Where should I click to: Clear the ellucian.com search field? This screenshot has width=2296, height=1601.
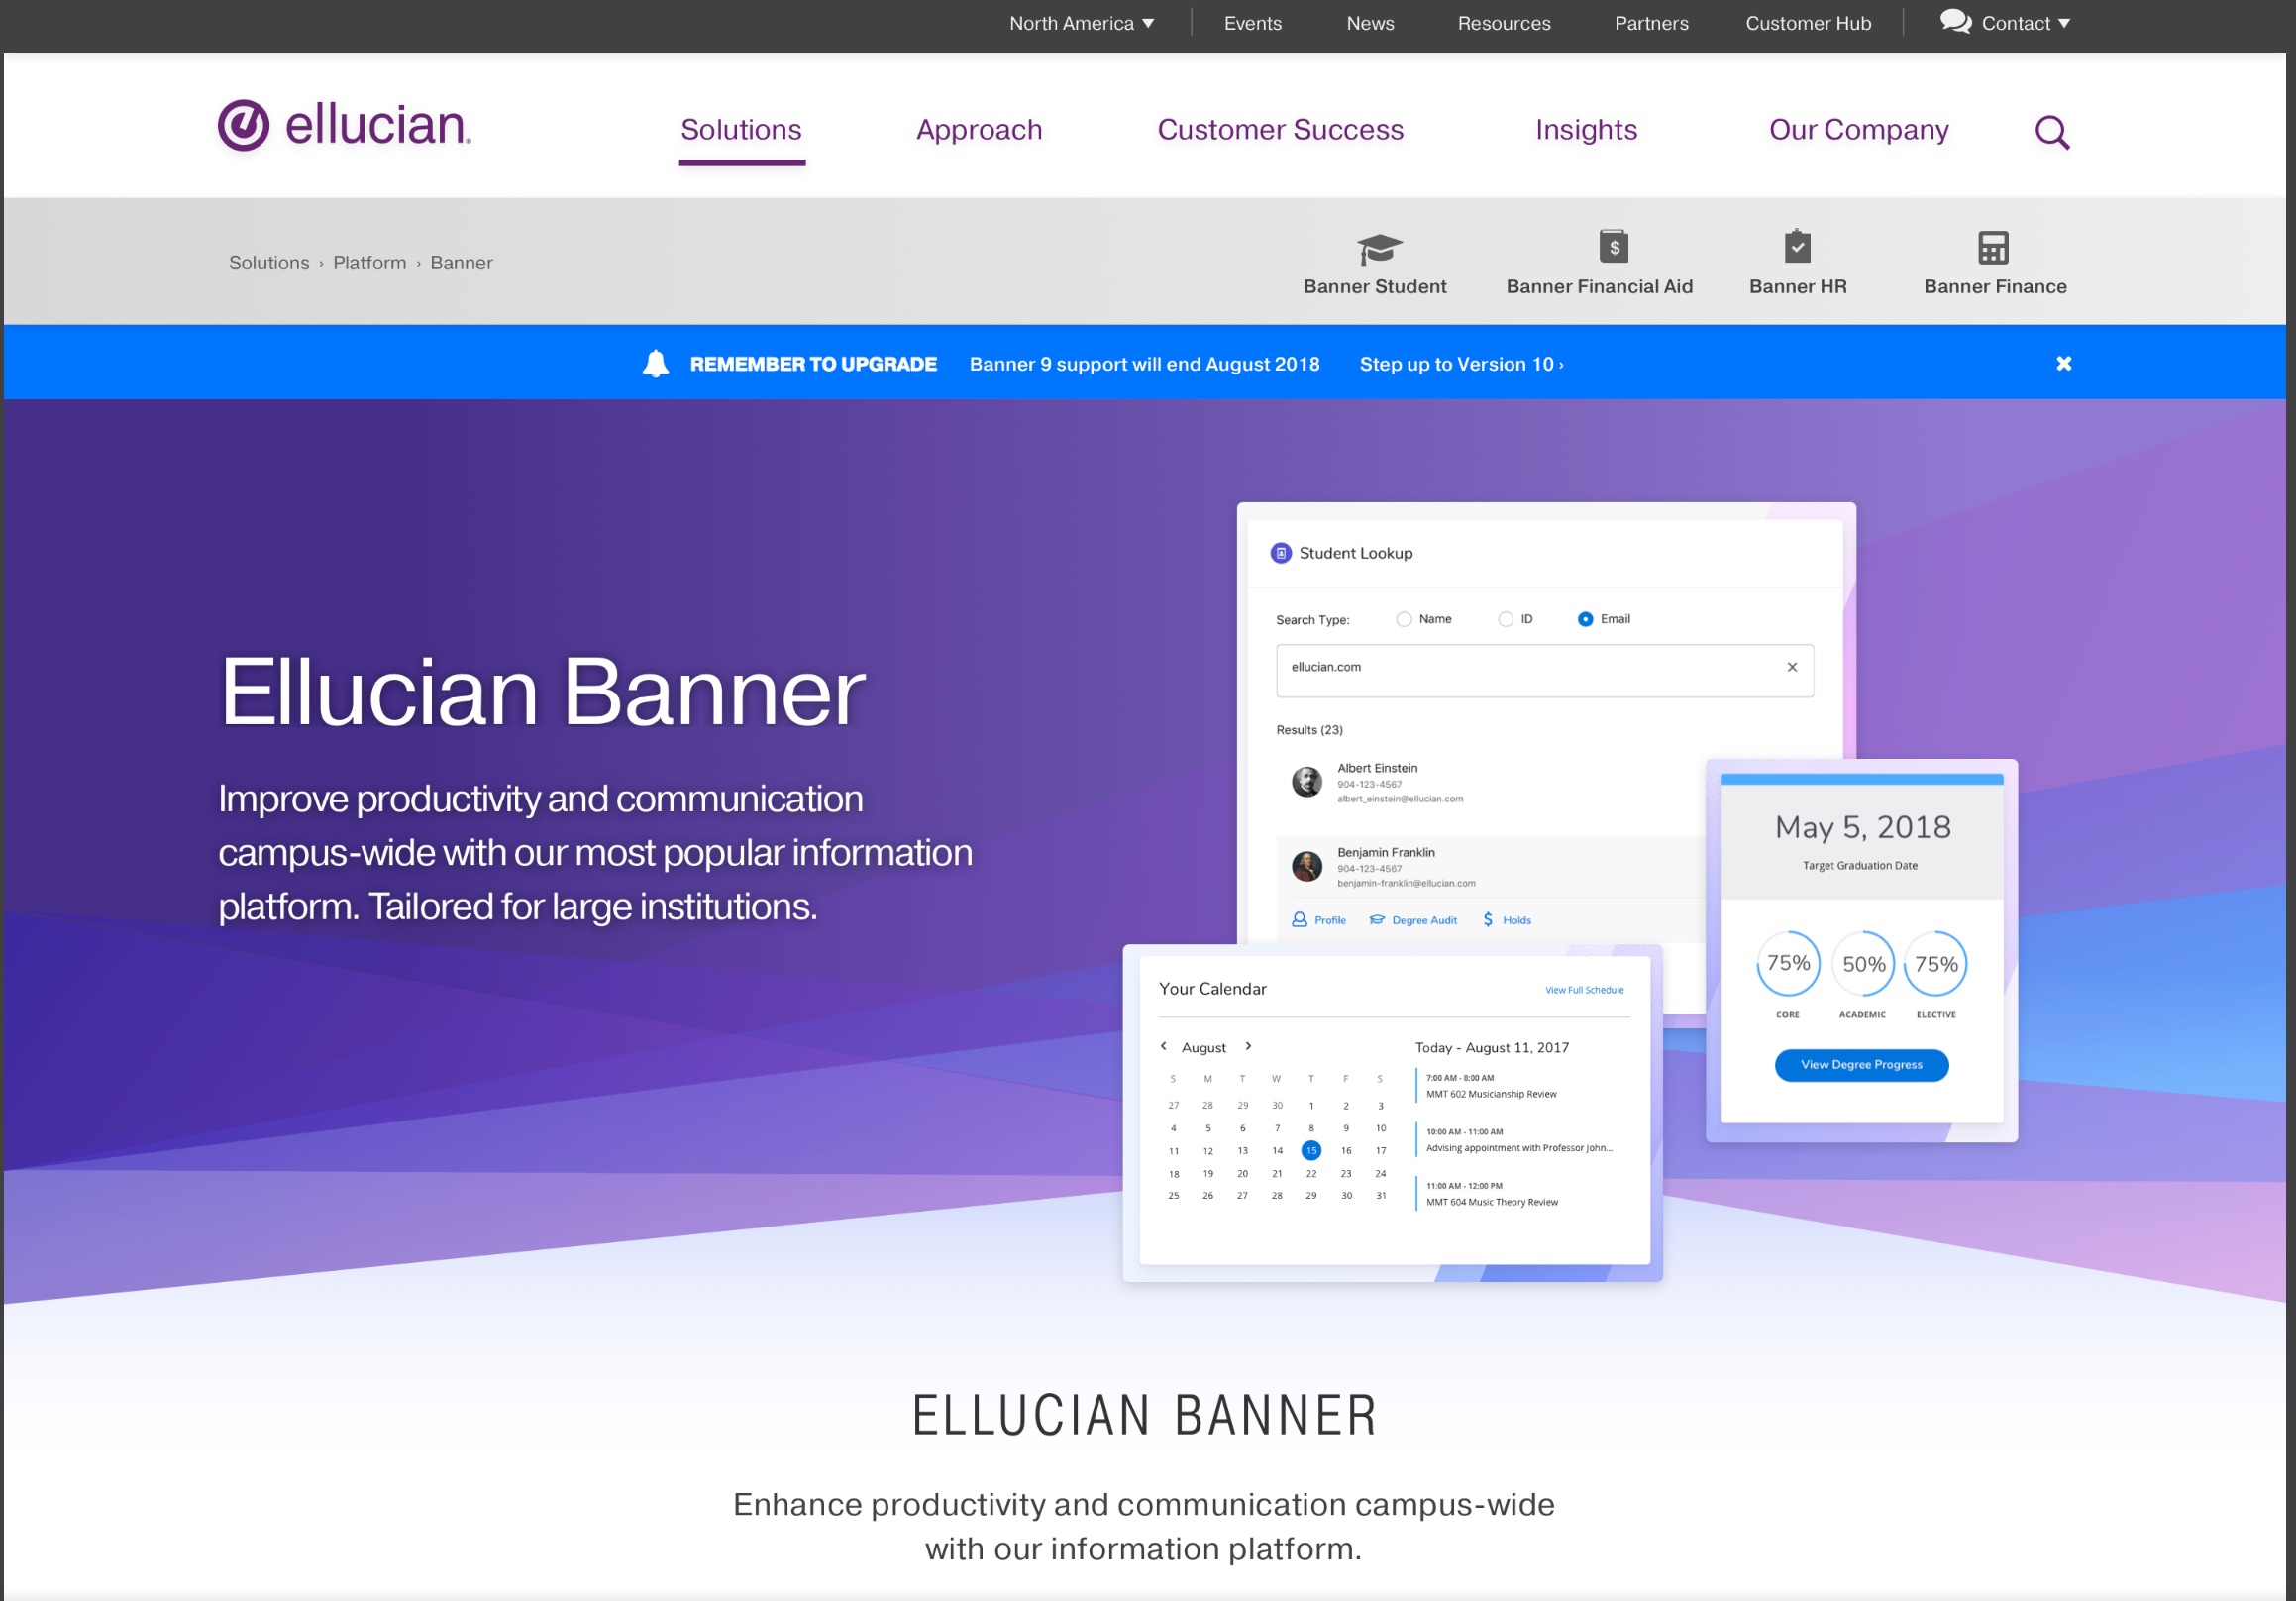coord(1791,667)
